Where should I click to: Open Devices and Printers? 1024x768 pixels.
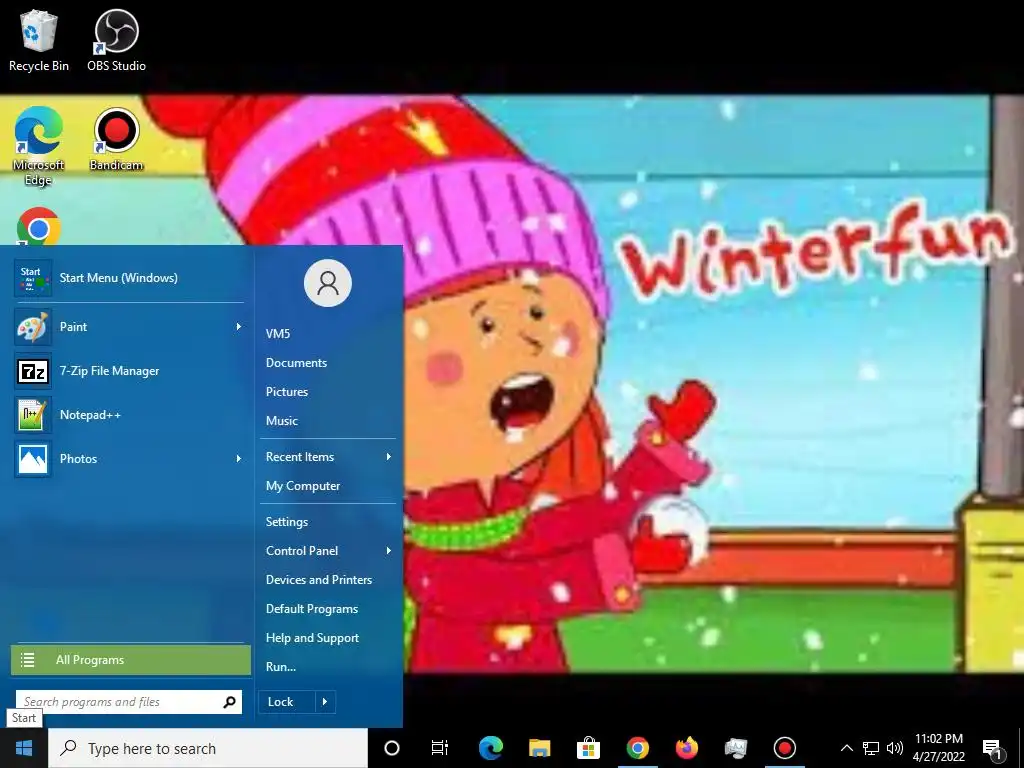[x=319, y=580]
